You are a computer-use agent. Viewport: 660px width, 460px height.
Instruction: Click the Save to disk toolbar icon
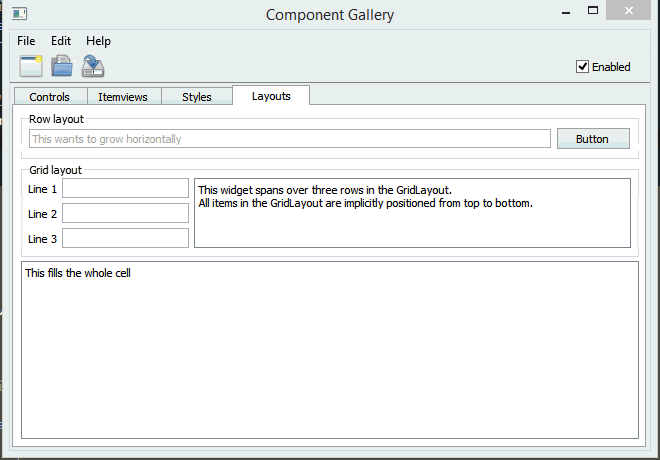point(93,66)
